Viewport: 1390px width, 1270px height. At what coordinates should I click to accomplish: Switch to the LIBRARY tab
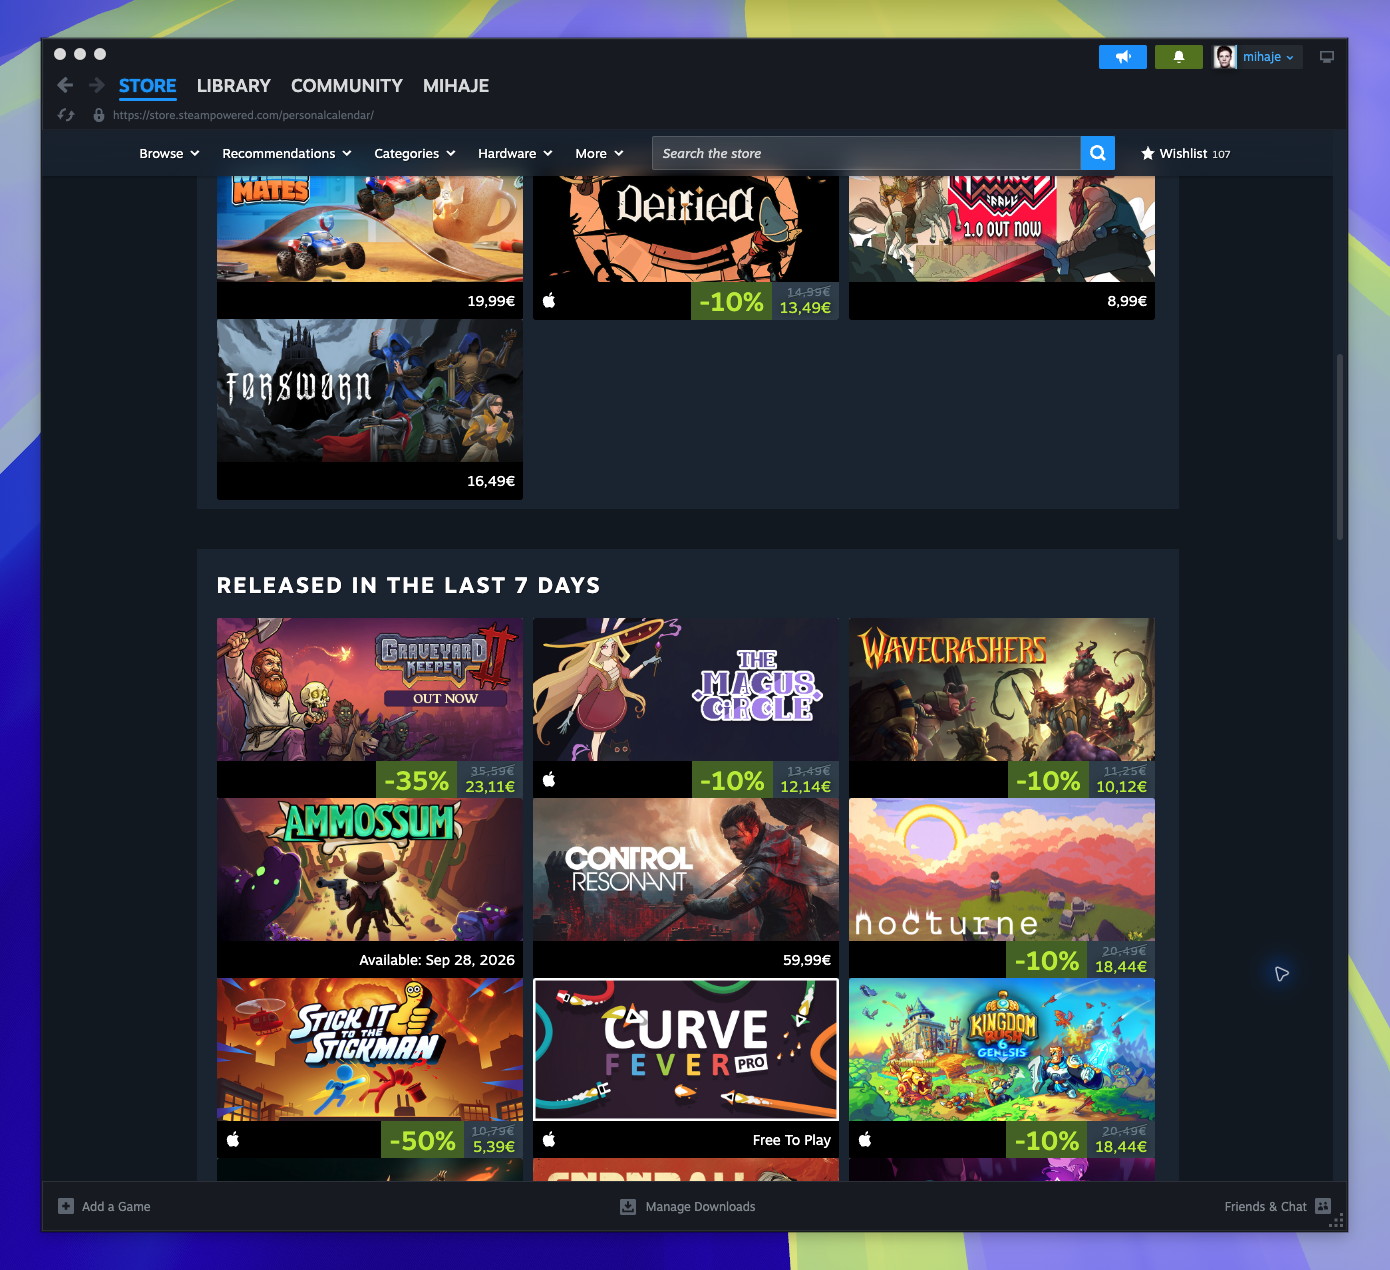[x=234, y=86]
